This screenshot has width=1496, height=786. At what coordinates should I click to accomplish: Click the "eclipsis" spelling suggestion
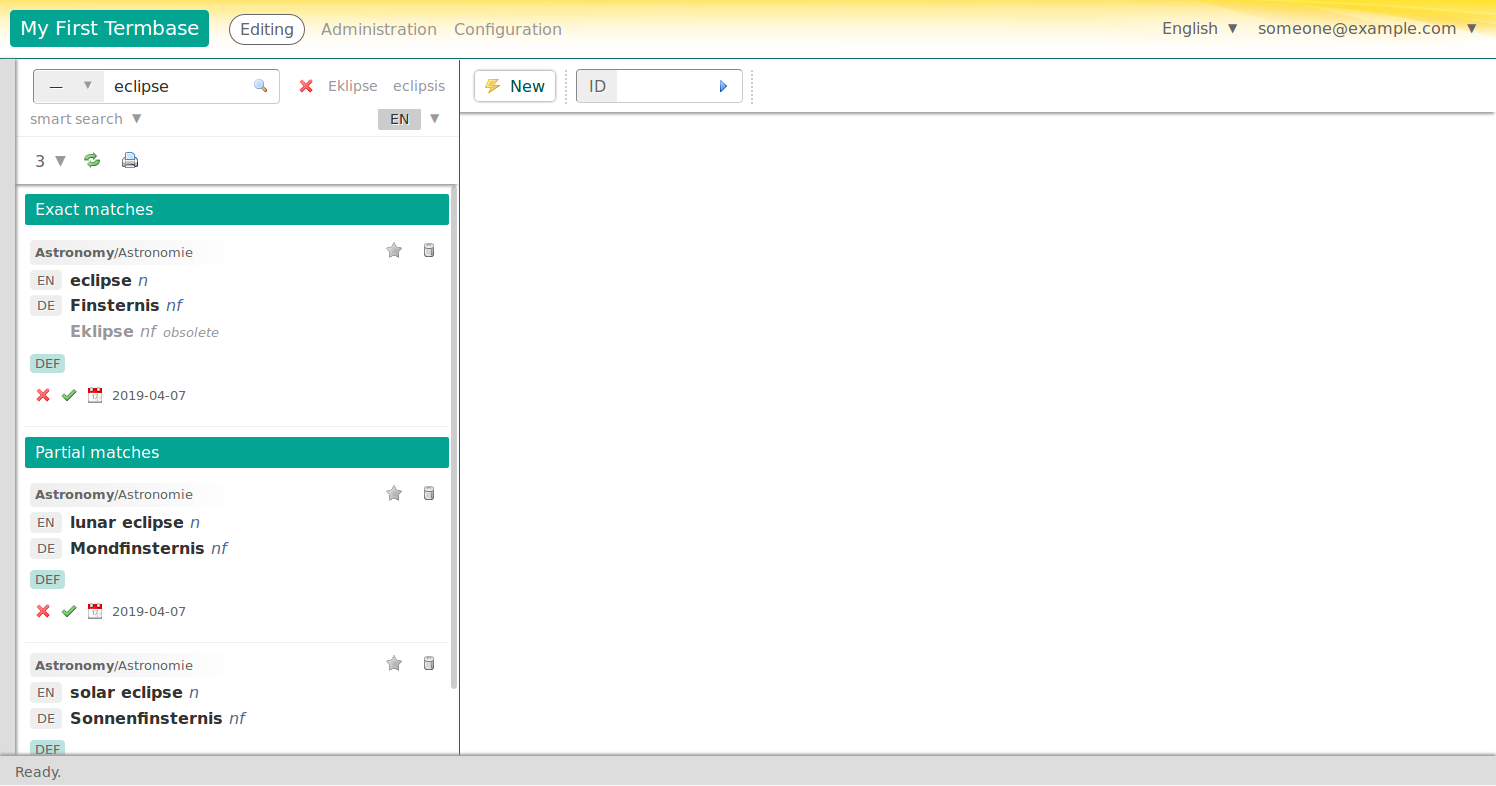[418, 86]
